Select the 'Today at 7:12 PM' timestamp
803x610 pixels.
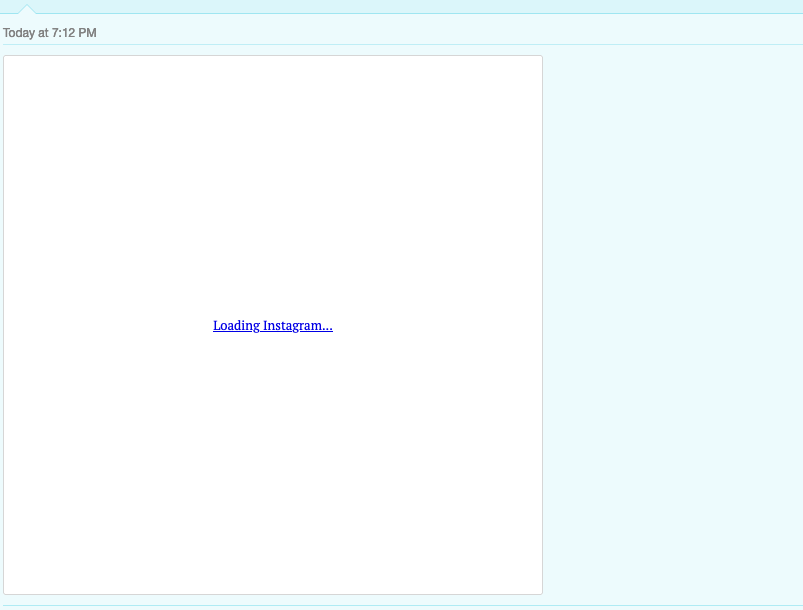click(50, 33)
